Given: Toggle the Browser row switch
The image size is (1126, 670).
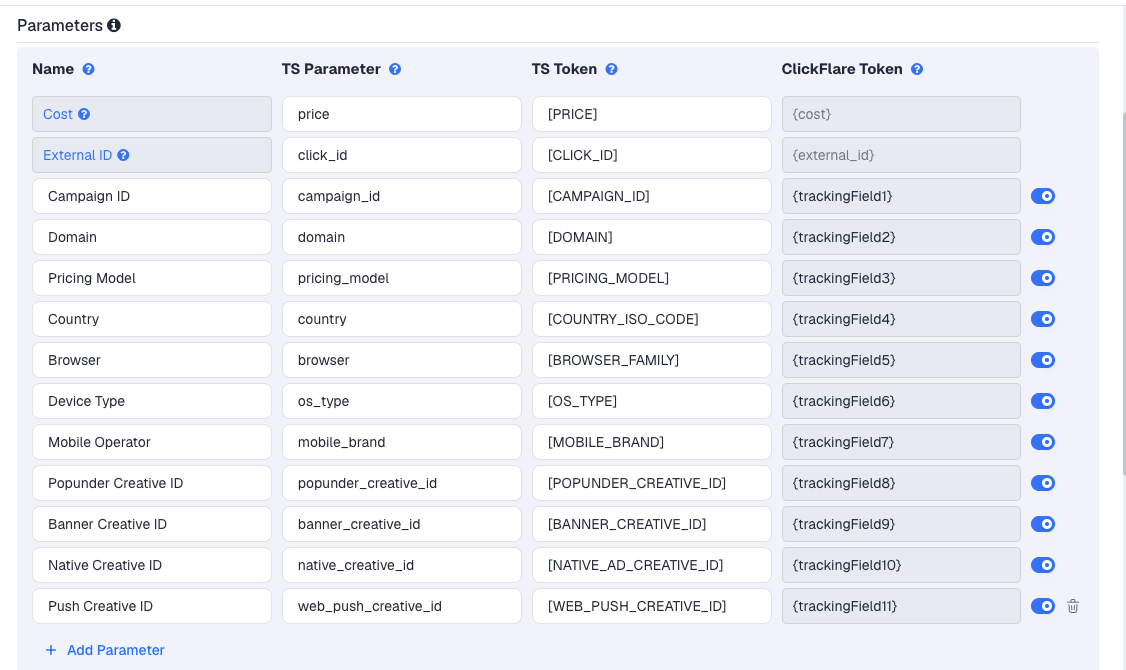Looking at the screenshot, I should (x=1043, y=360).
